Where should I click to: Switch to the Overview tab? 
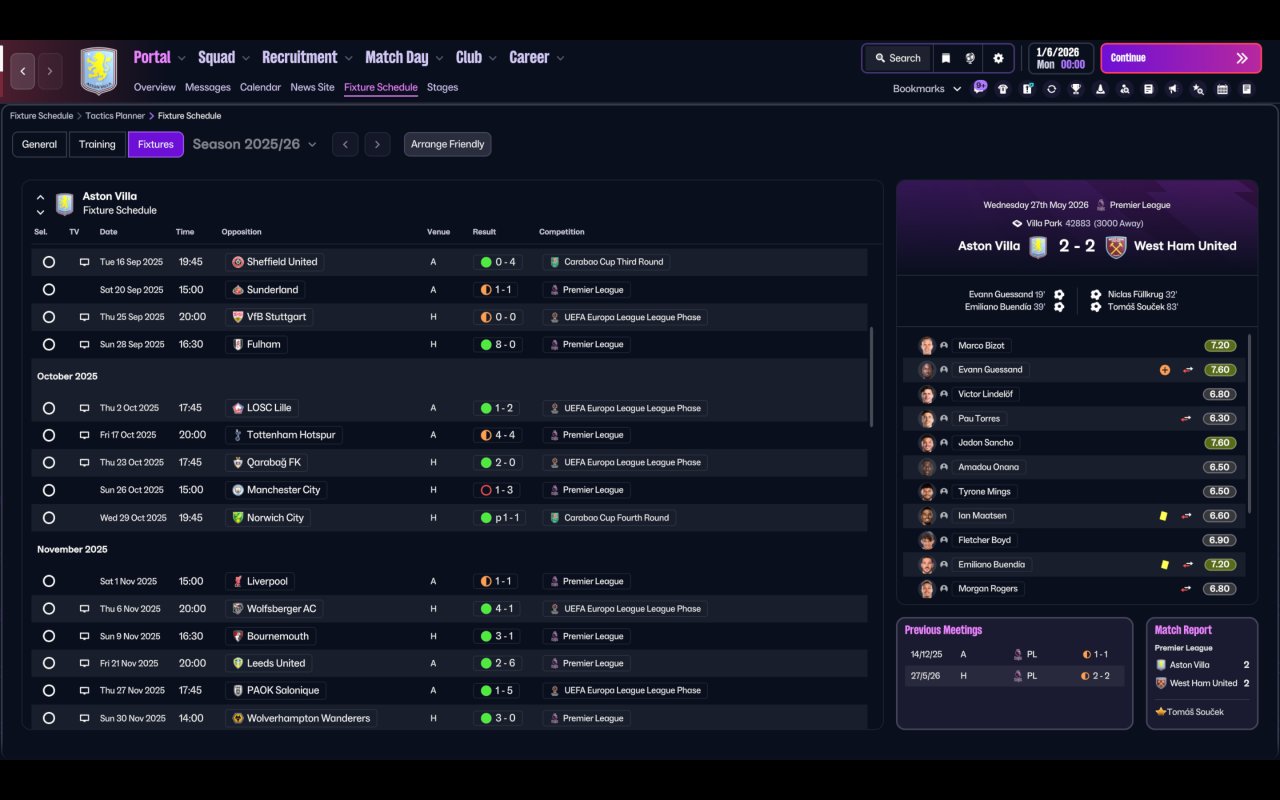[154, 87]
